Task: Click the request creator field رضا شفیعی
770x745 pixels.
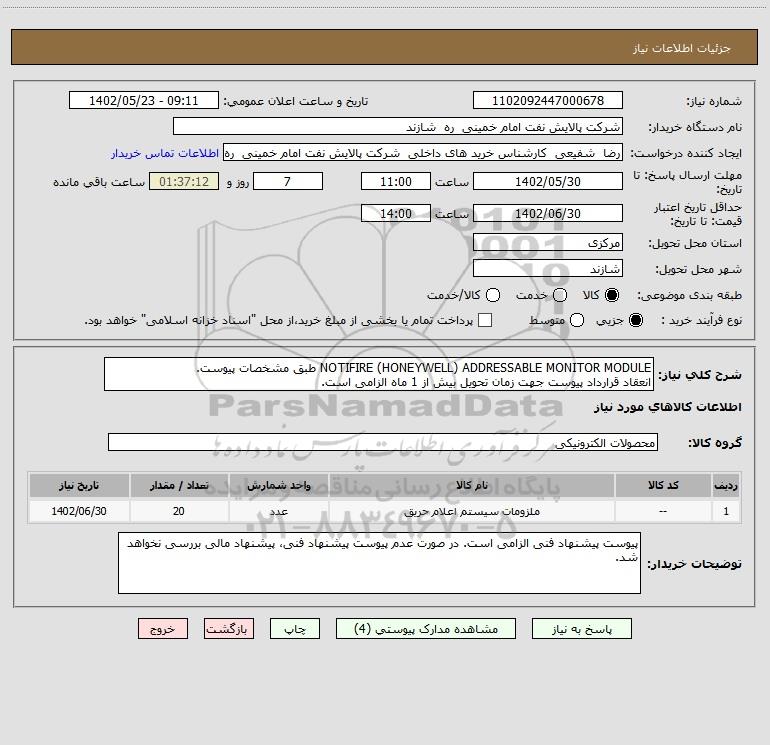Action: 423,153
